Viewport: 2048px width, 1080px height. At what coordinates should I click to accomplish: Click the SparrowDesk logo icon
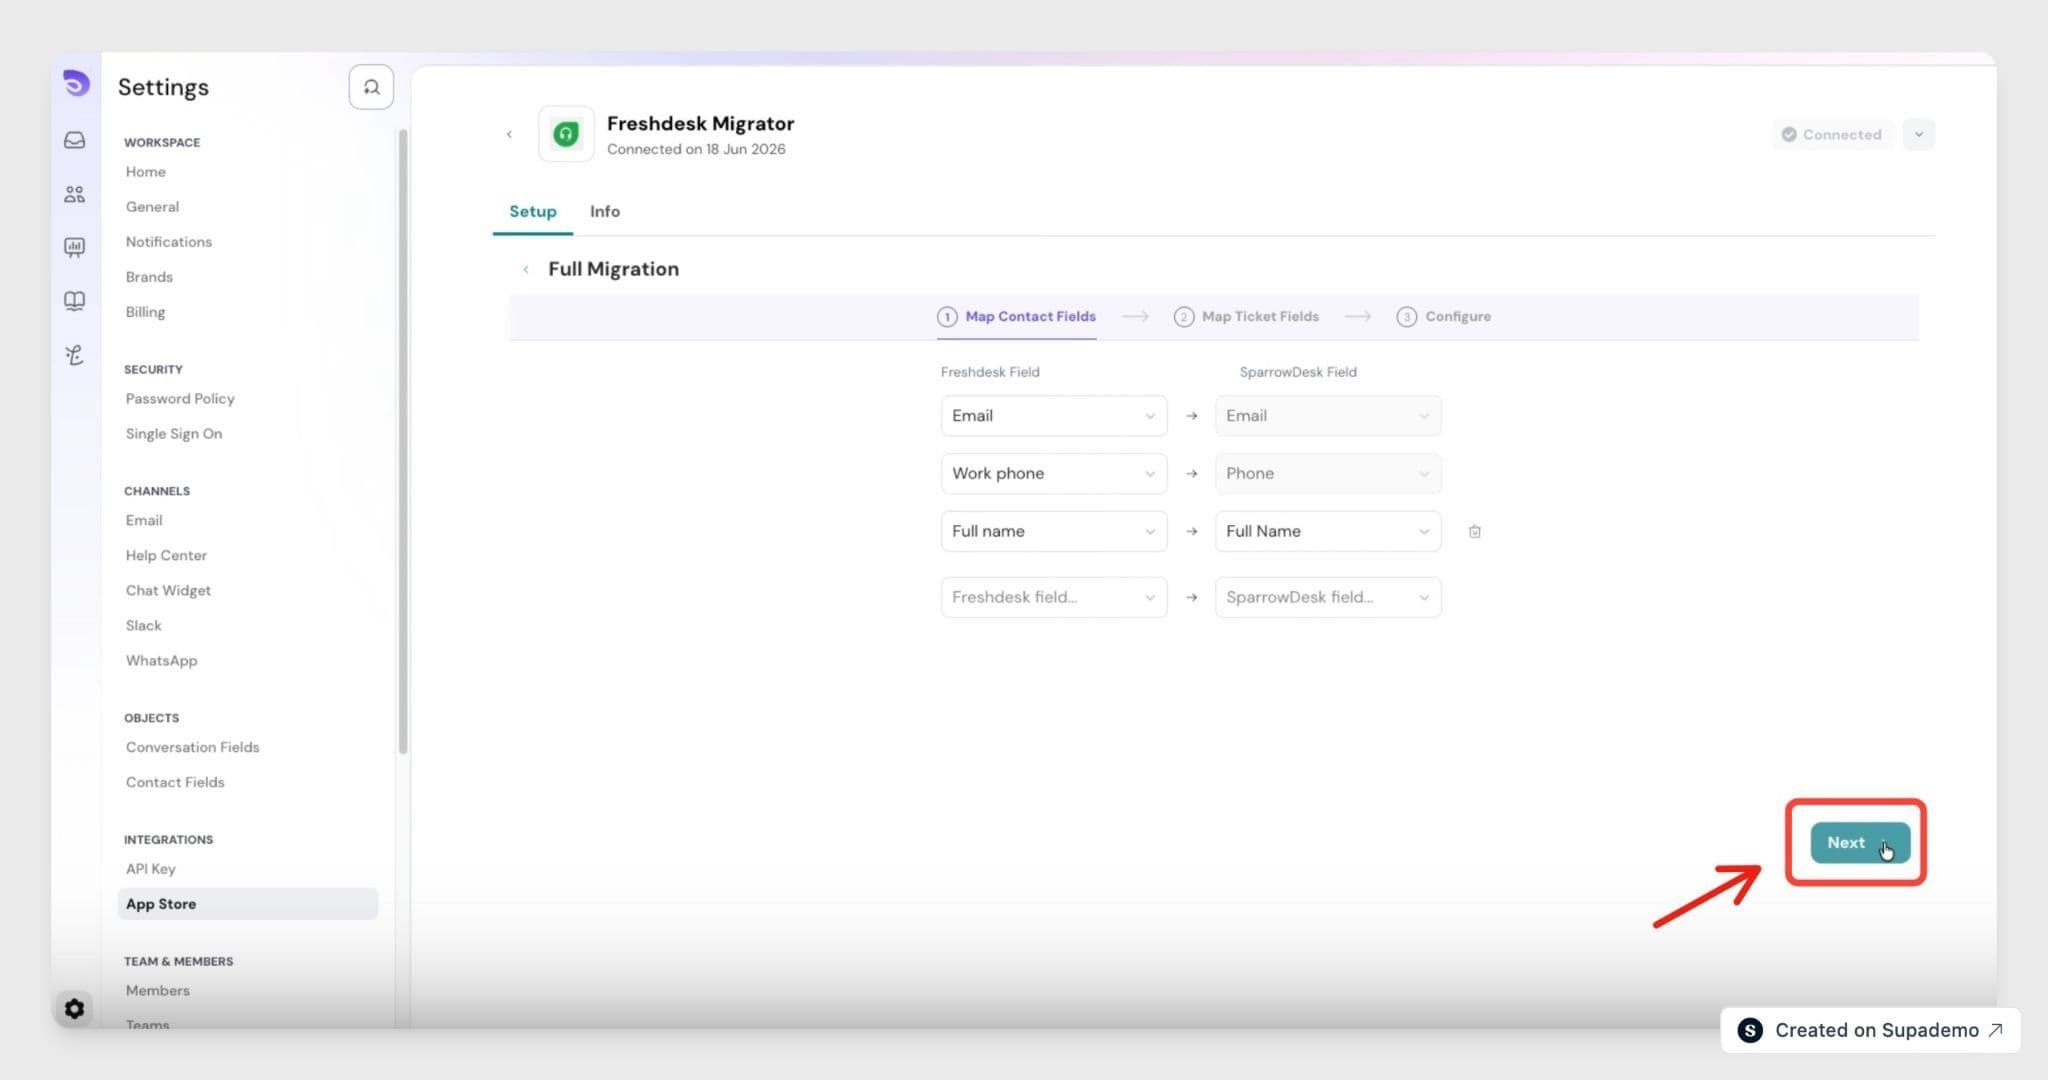point(76,83)
